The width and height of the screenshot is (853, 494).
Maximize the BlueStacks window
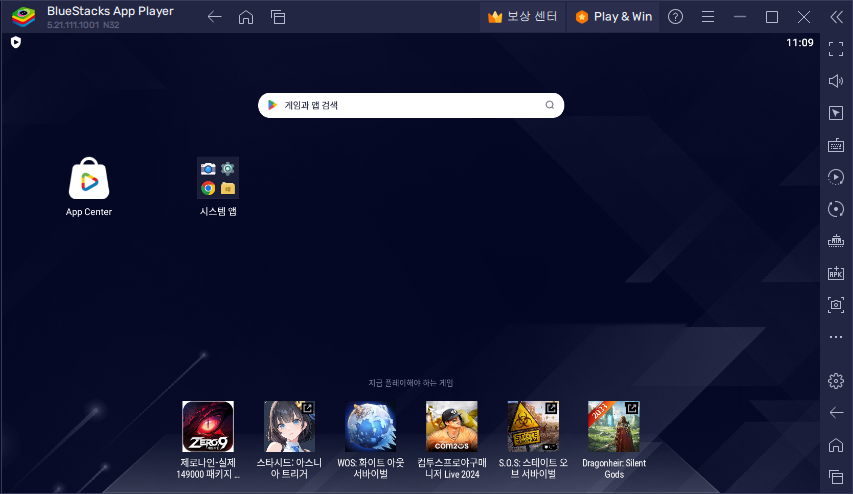click(x=771, y=17)
